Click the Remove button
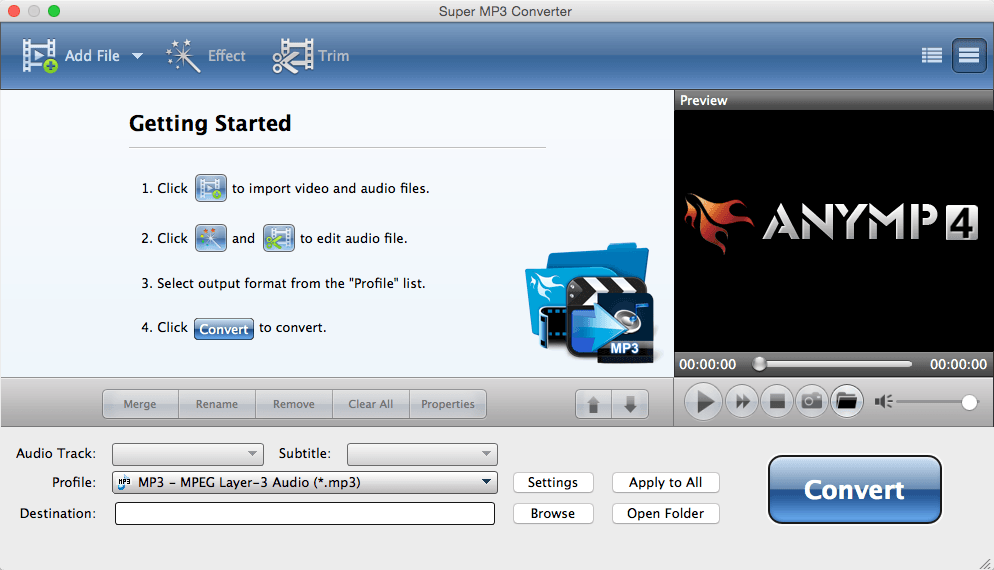Viewport: 994px width, 570px height. [x=294, y=404]
